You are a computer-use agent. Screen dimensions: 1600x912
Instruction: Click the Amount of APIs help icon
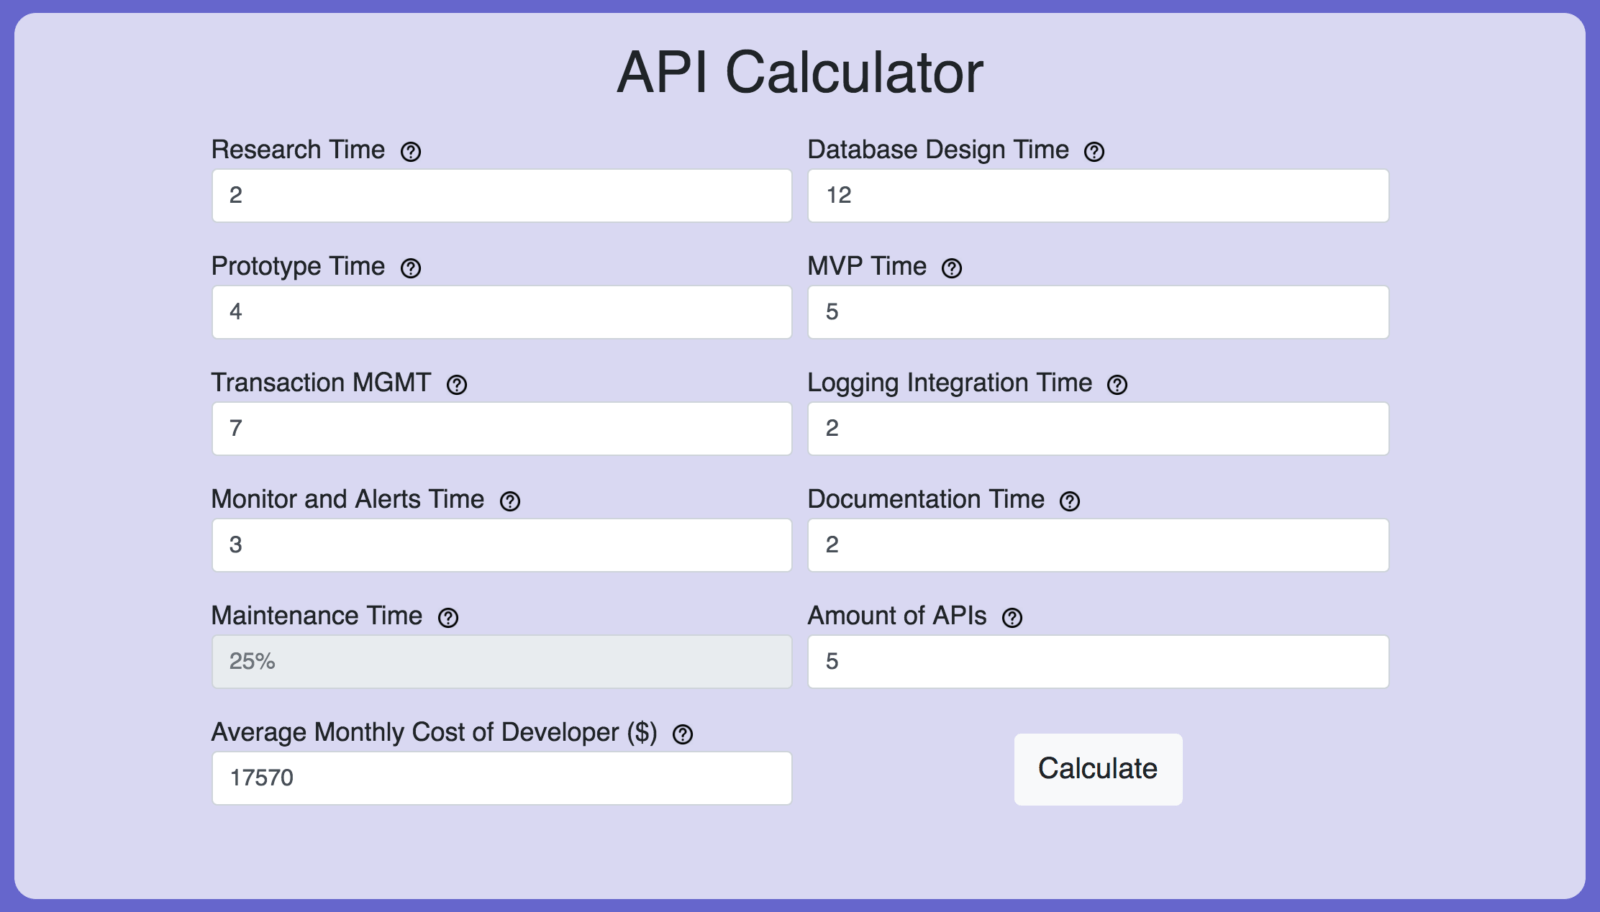(x=1013, y=617)
